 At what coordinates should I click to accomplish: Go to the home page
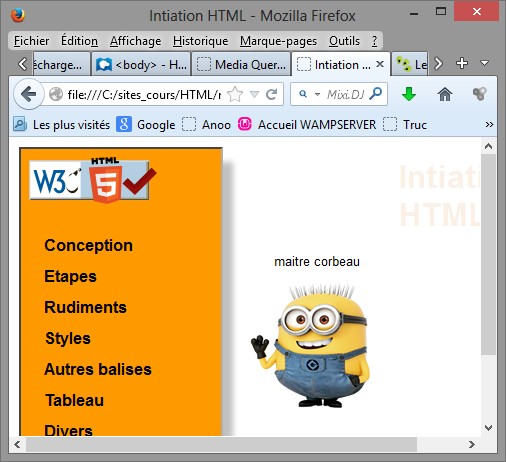pyautogui.click(x=445, y=94)
